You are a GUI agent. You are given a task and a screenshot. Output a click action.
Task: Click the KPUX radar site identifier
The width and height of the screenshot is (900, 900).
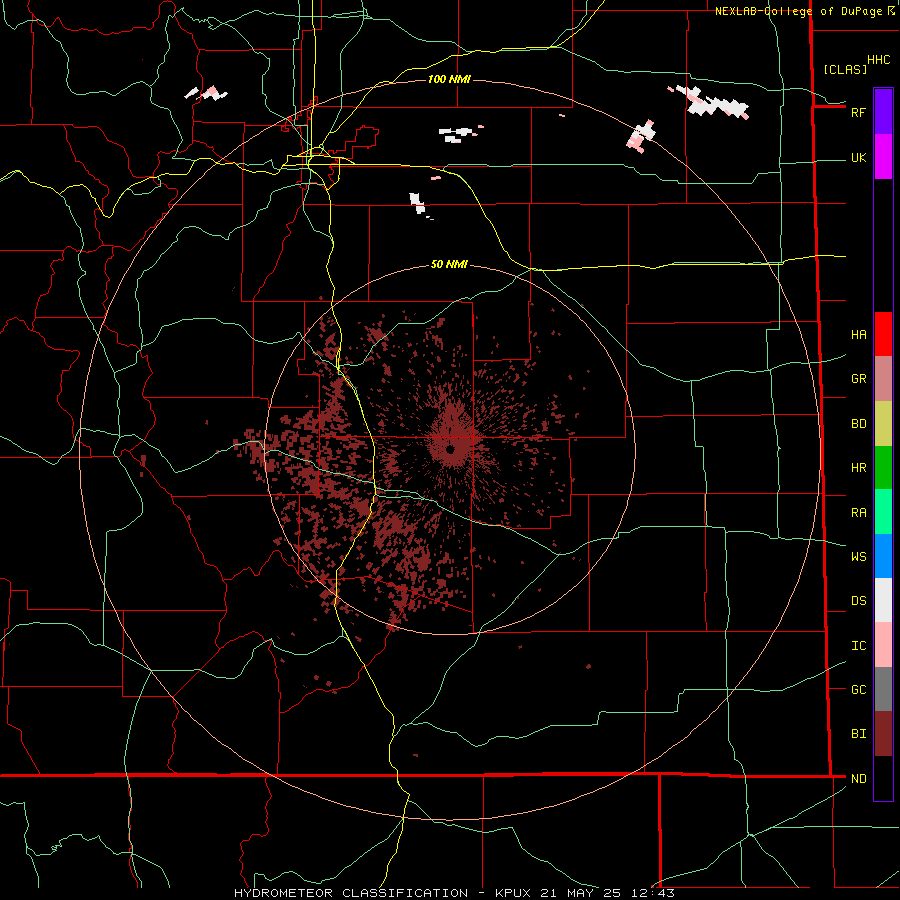[513, 893]
